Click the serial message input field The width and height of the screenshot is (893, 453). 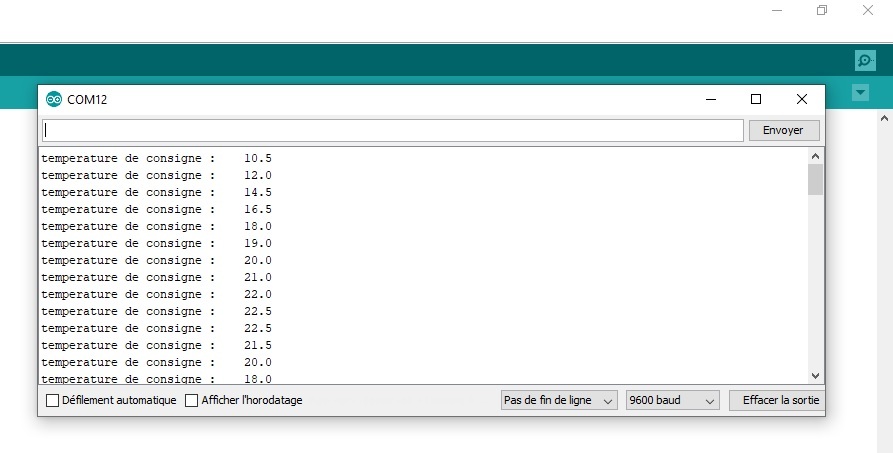(x=392, y=130)
